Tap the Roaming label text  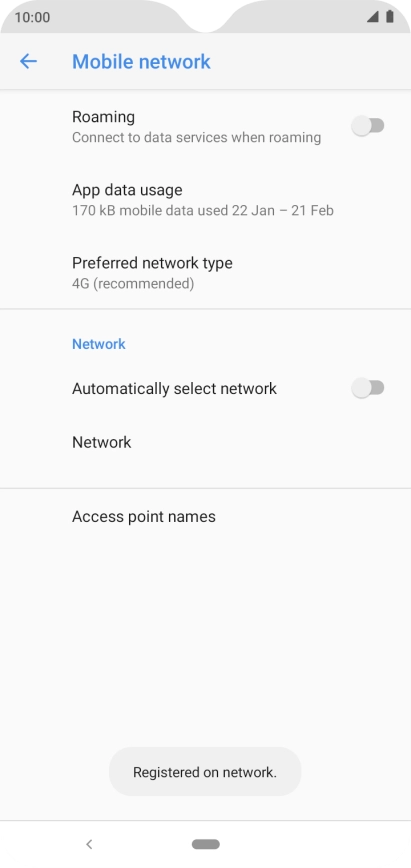(x=104, y=117)
